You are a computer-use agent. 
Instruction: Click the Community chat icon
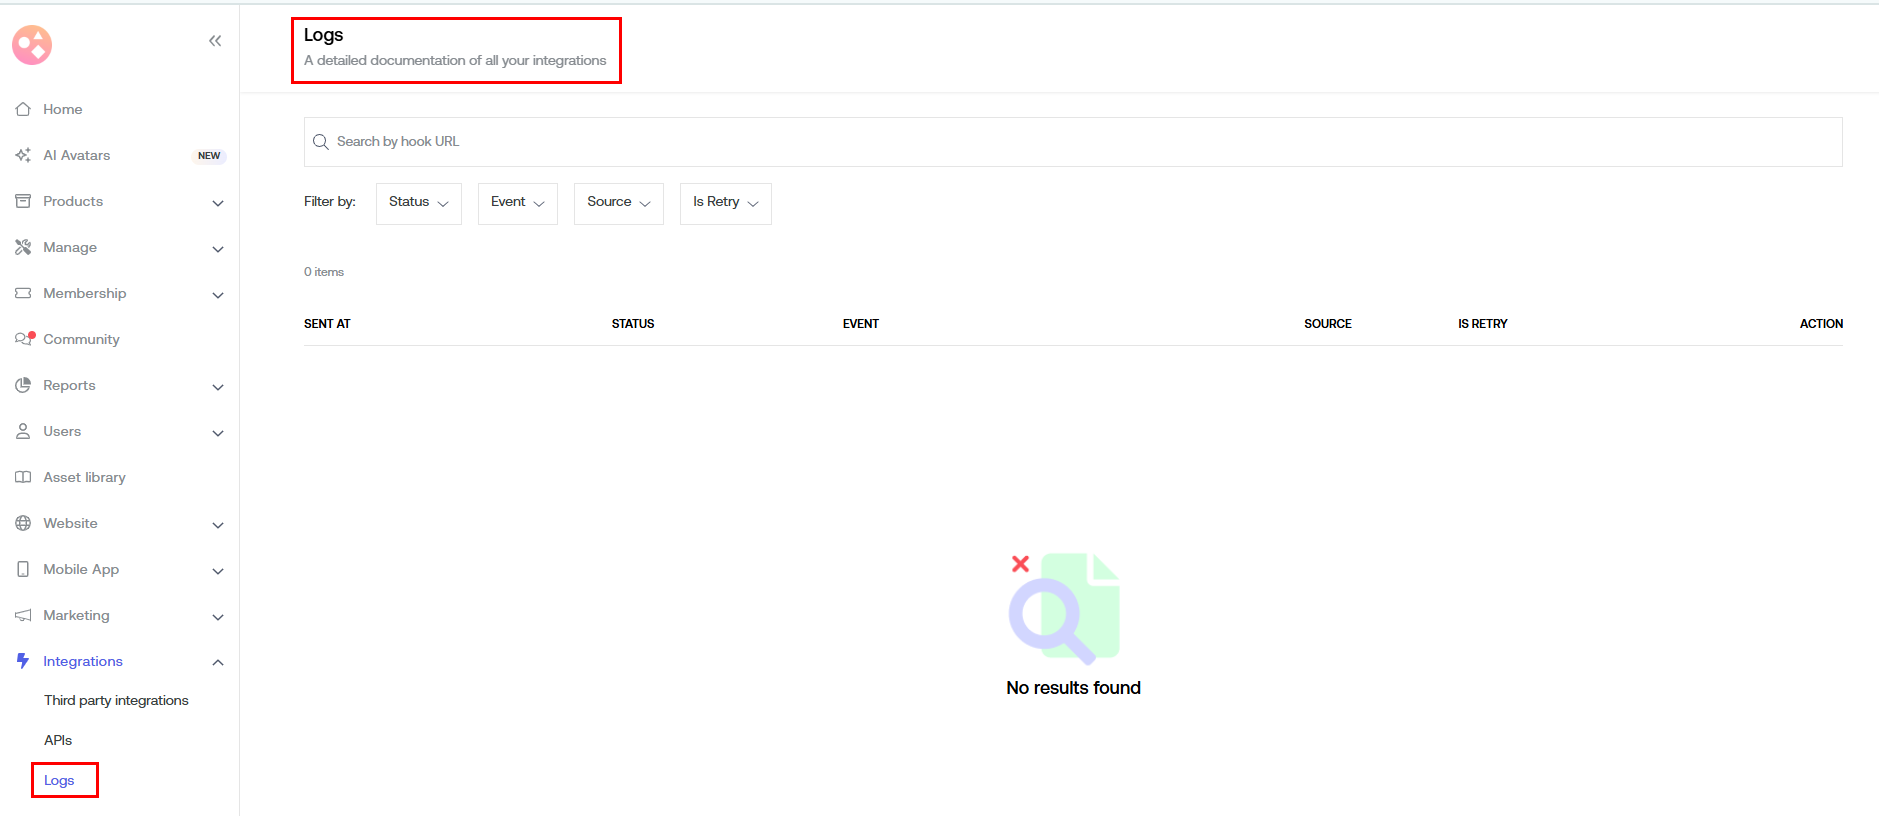[24, 339]
